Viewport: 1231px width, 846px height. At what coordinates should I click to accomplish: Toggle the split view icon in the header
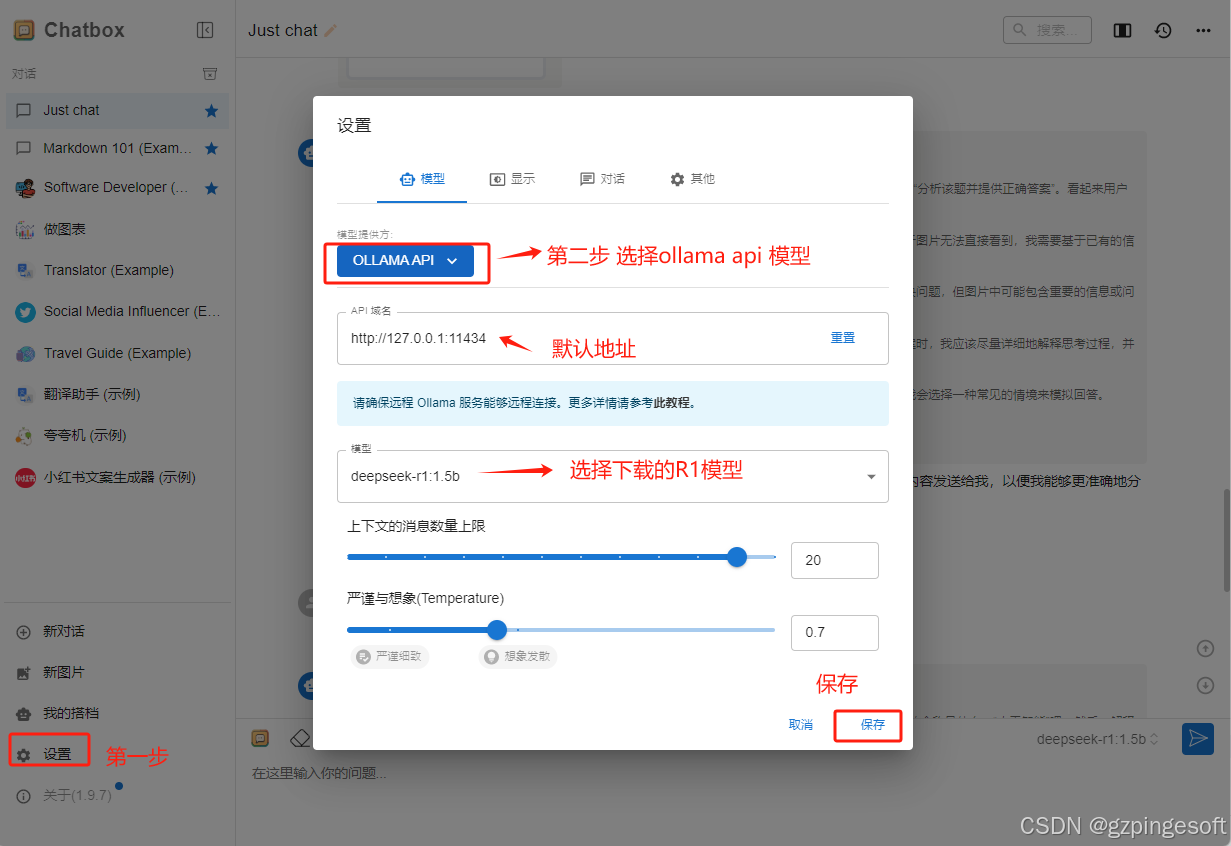coord(1122,30)
